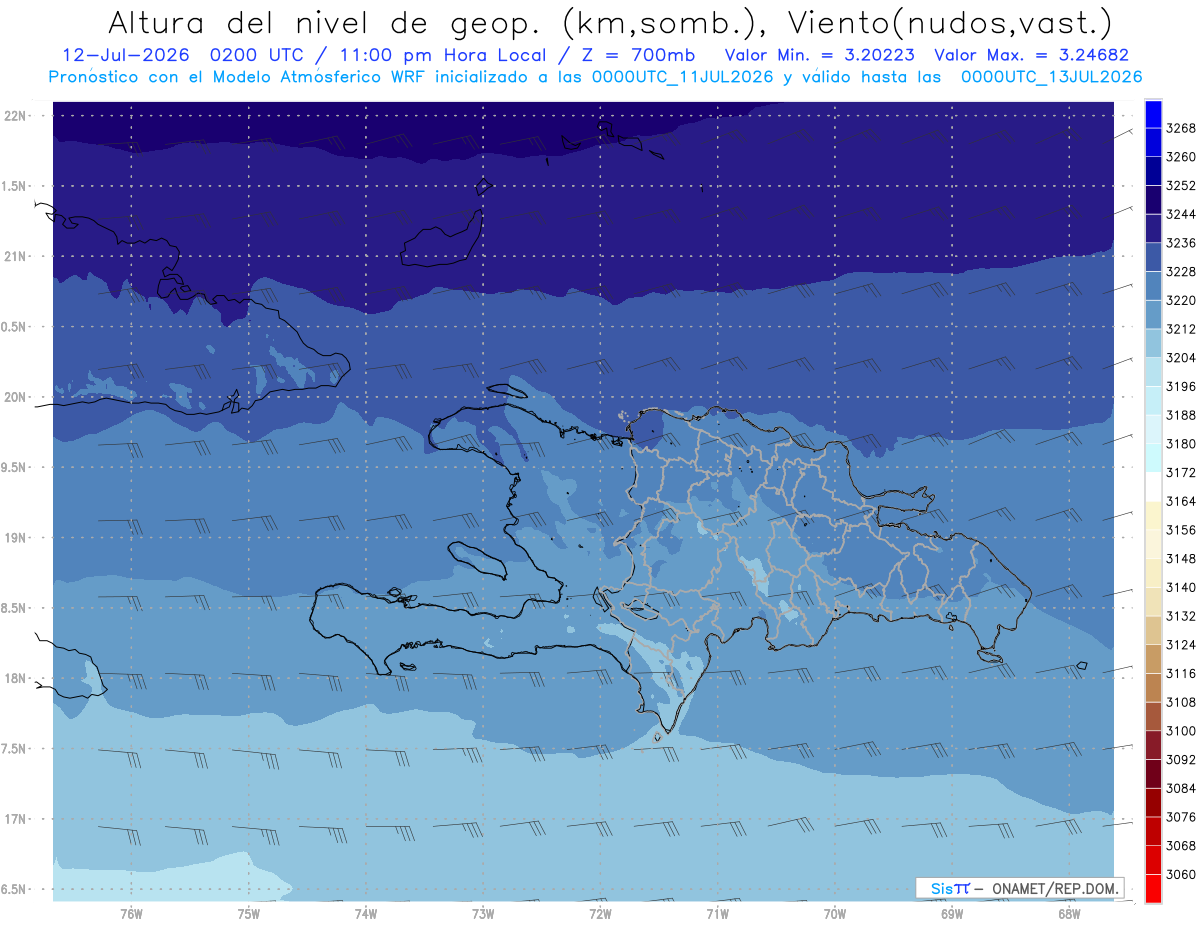The height and width of the screenshot is (927, 1200).
Task: Click the 'SisTT - ONAMET/REP.DOM.' credit box
Action: (1020, 888)
